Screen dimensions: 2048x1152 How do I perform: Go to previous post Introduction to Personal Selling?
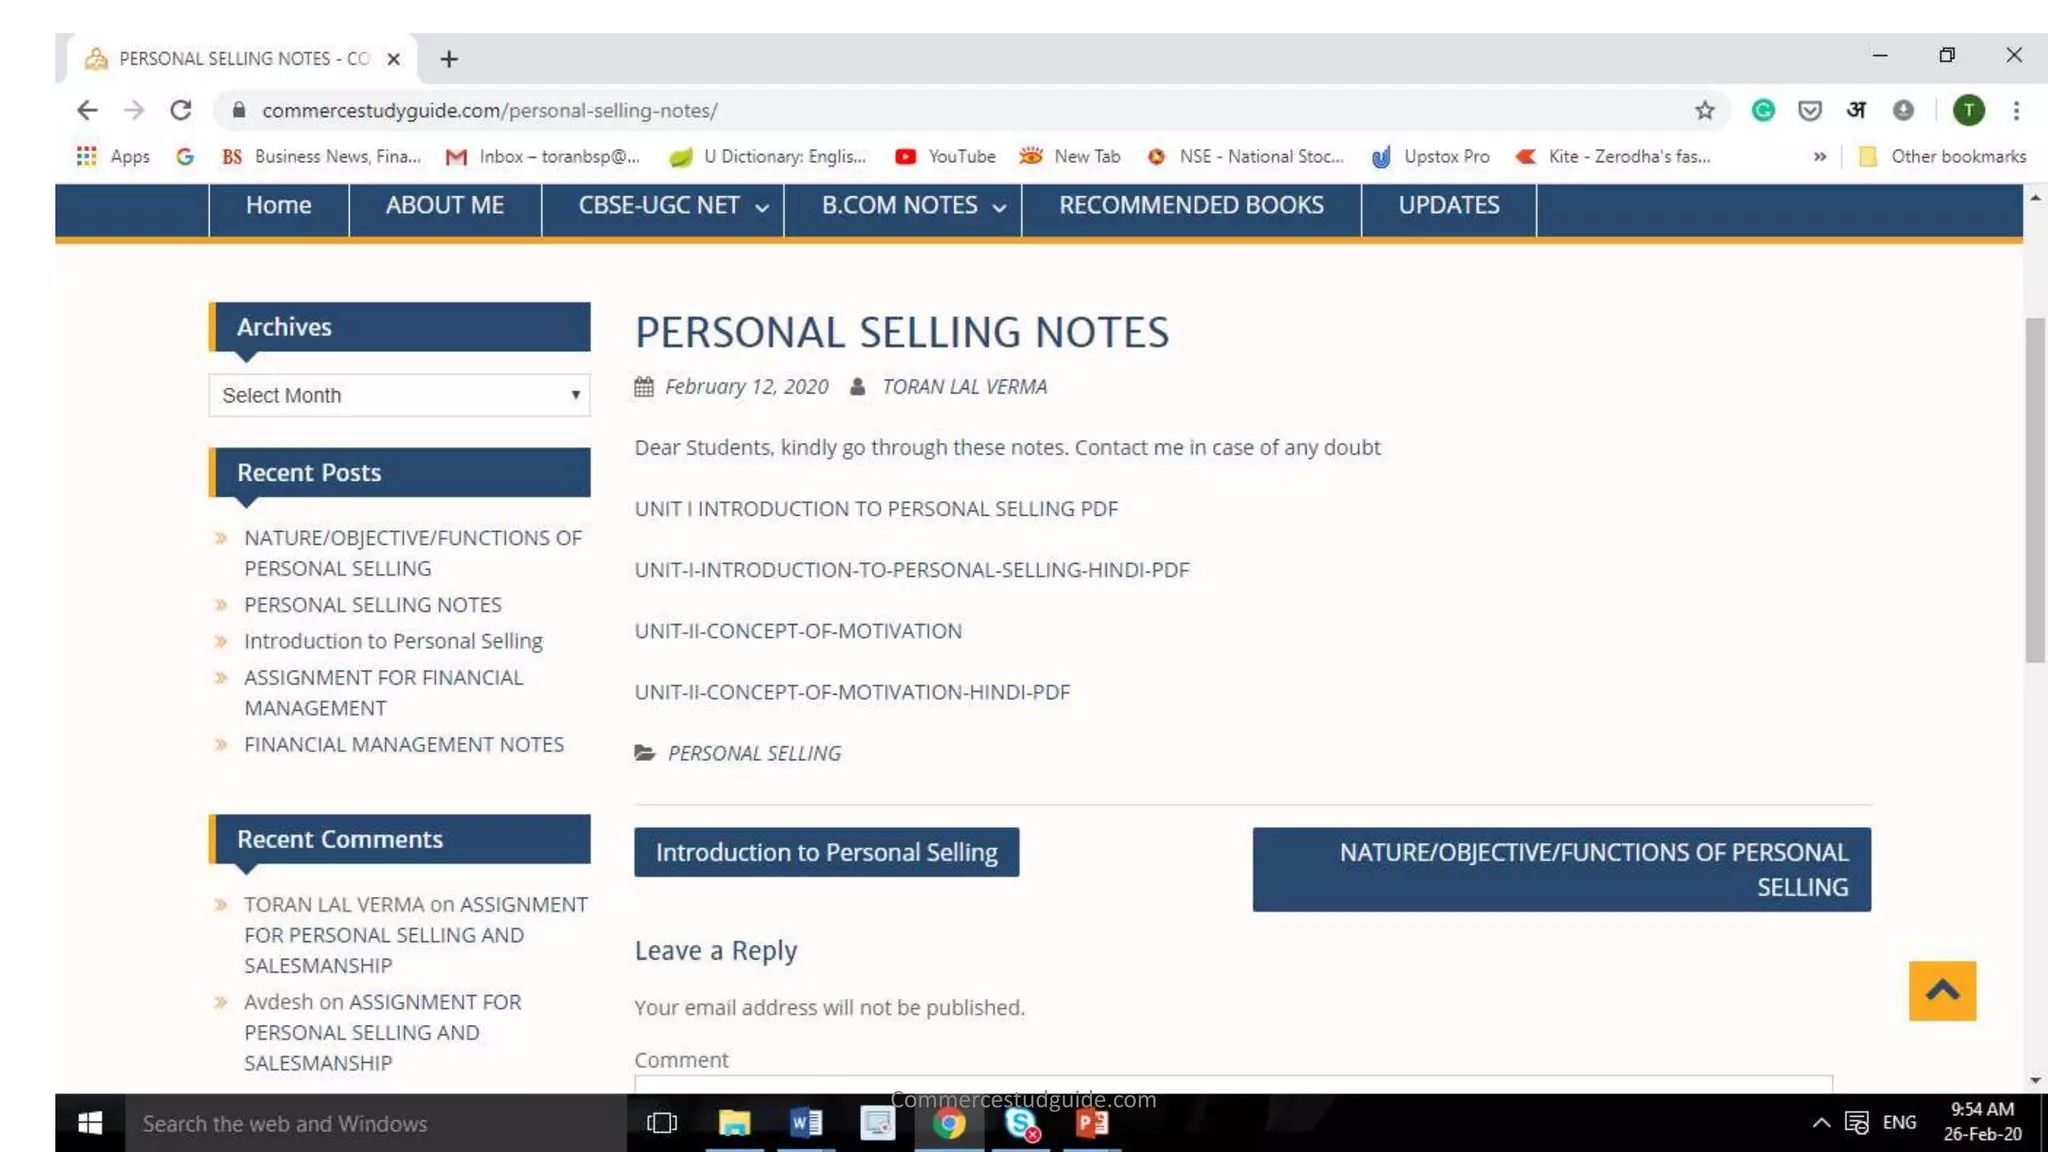826,852
